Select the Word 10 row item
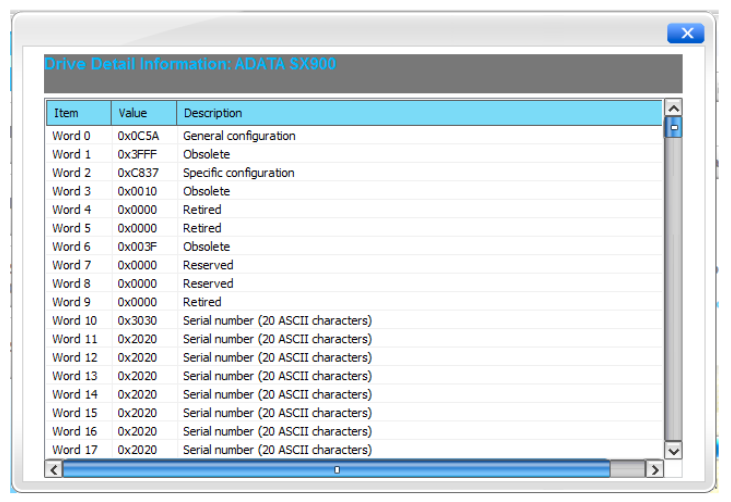731x502 pixels. pyautogui.click(x=75, y=321)
